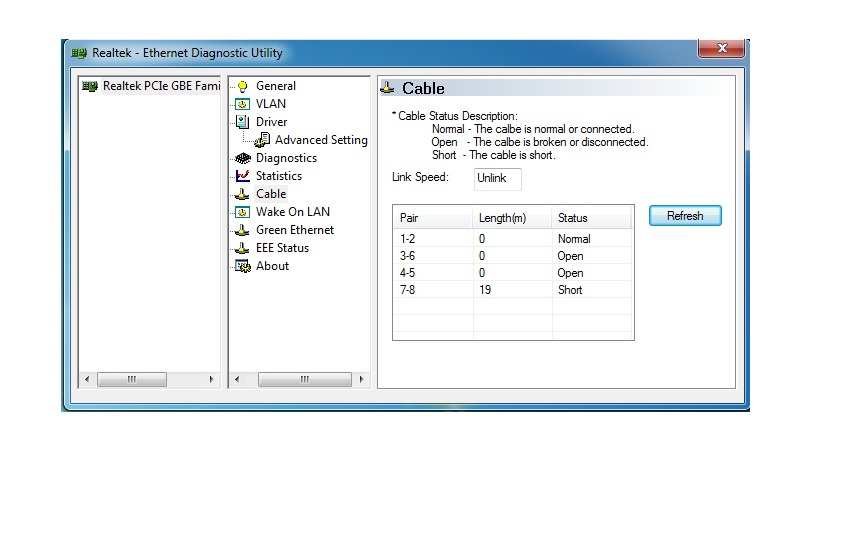Select the pair 4-5 row

512,273
